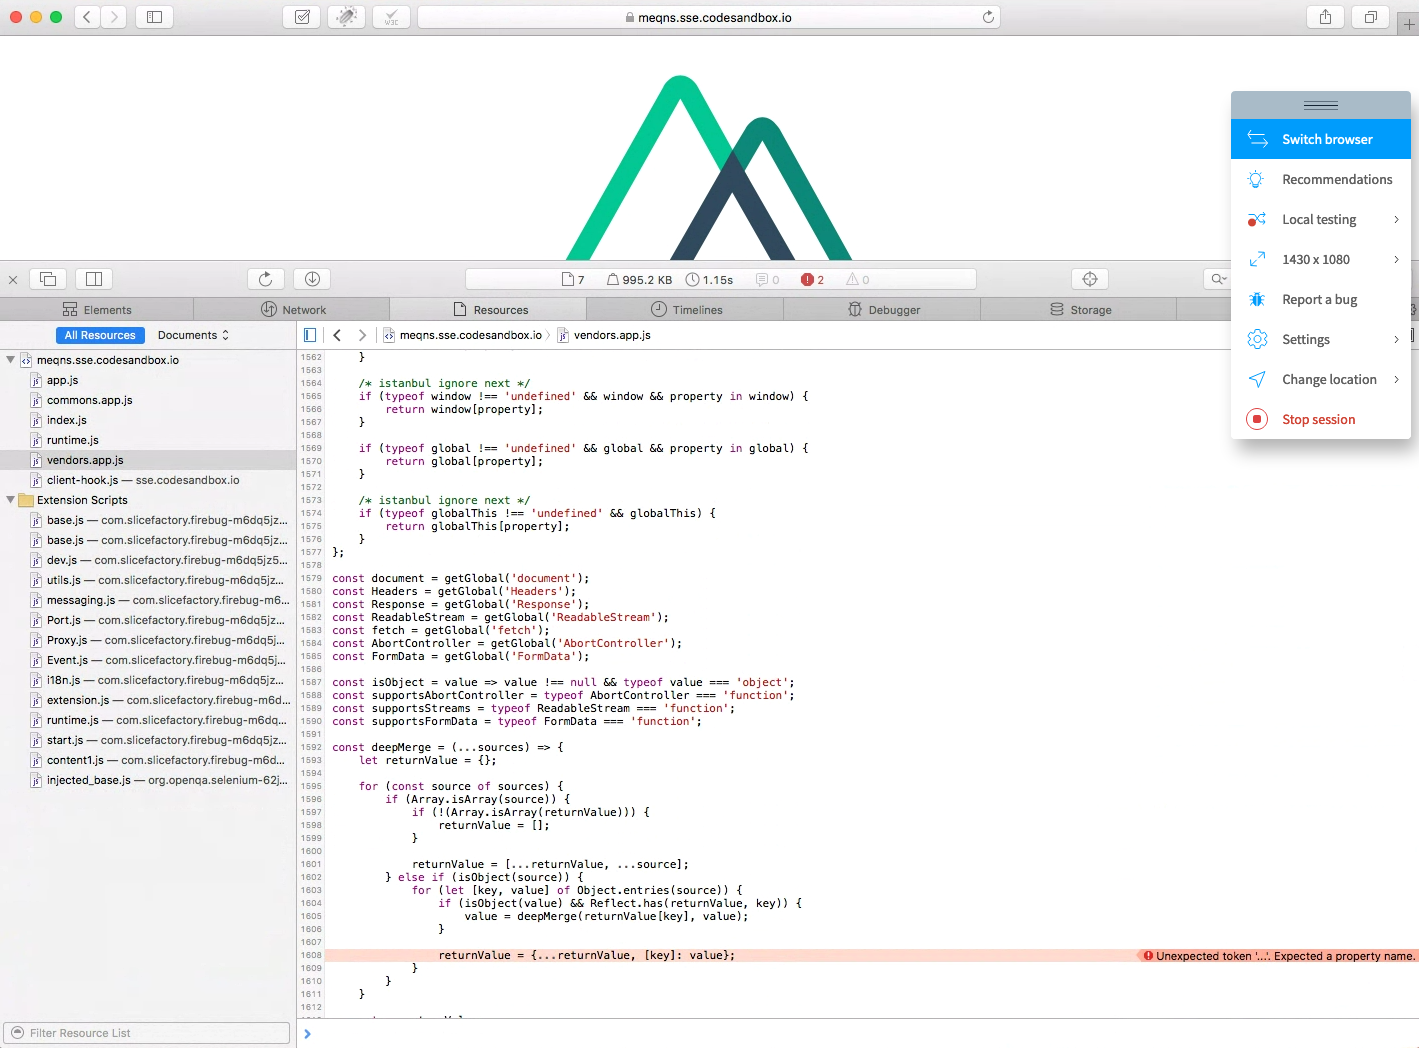Image resolution: width=1419 pixels, height=1048 pixels.
Task: Choose Switch browser in the menu
Action: coord(1321,139)
